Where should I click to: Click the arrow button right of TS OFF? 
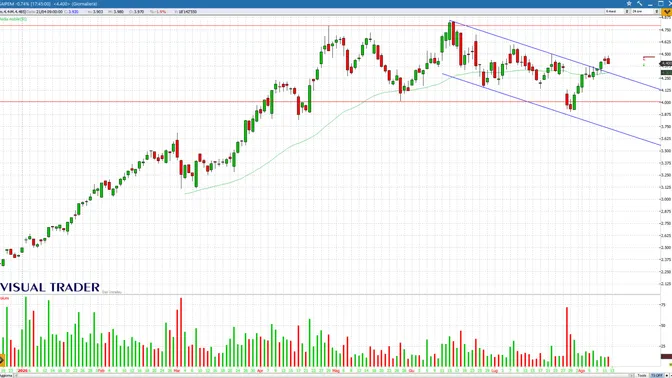point(667,375)
